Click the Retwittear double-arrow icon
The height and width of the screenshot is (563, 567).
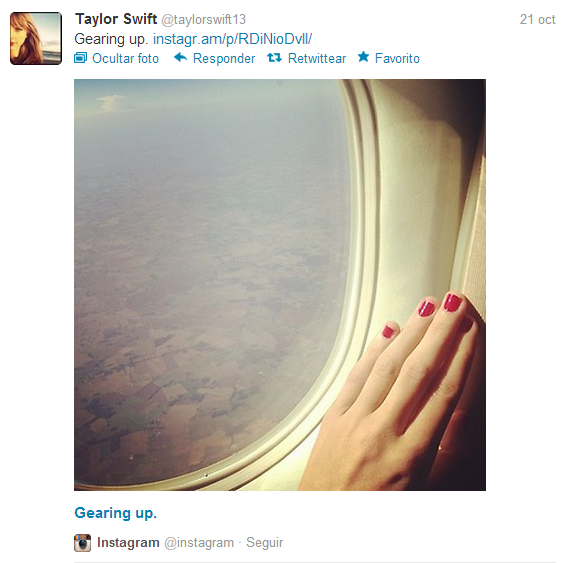pyautogui.click(x=274, y=57)
